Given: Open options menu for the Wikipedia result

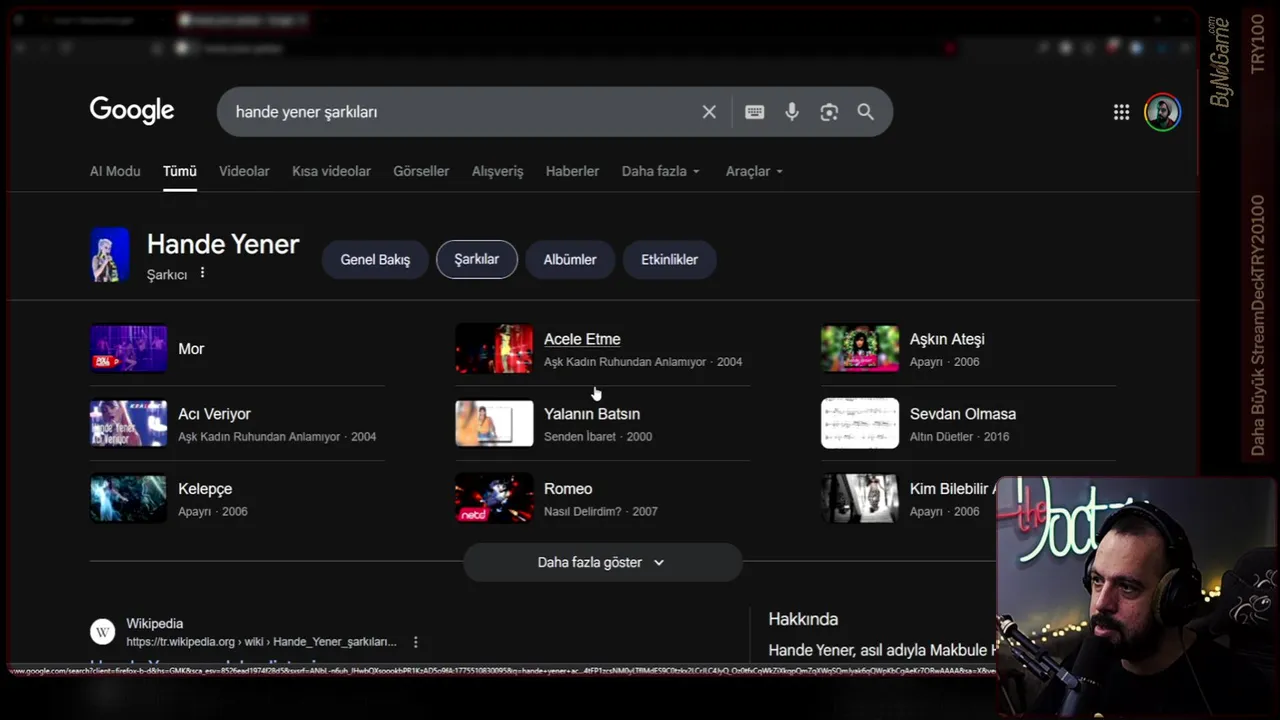Looking at the screenshot, I should (x=416, y=642).
